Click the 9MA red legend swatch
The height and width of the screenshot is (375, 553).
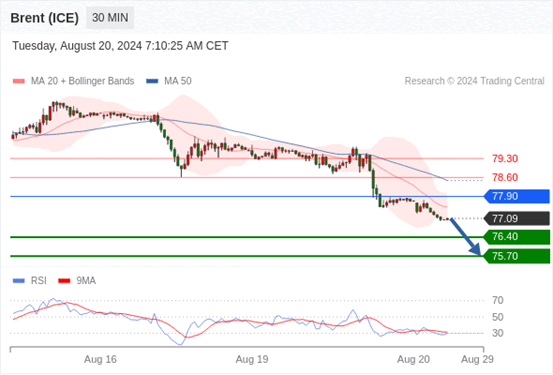(64, 281)
